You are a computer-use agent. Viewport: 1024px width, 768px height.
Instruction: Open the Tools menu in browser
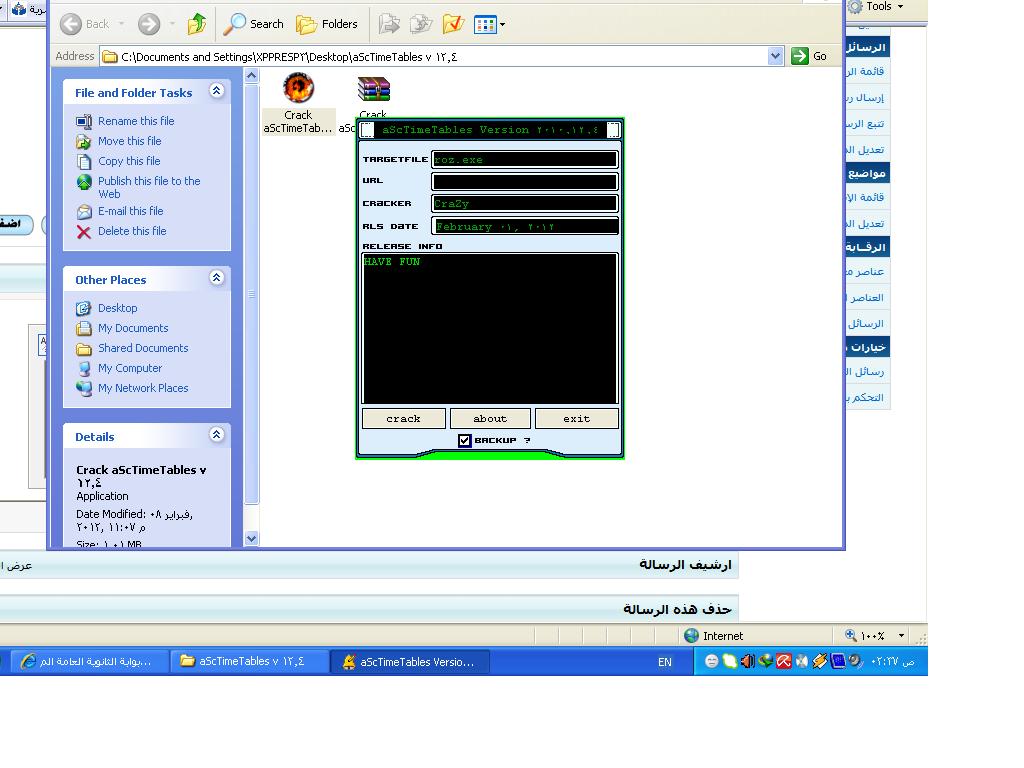(x=877, y=7)
